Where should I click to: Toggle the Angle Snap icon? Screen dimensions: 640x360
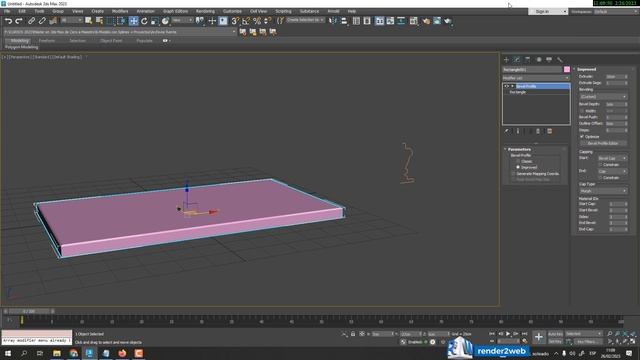(246, 21)
